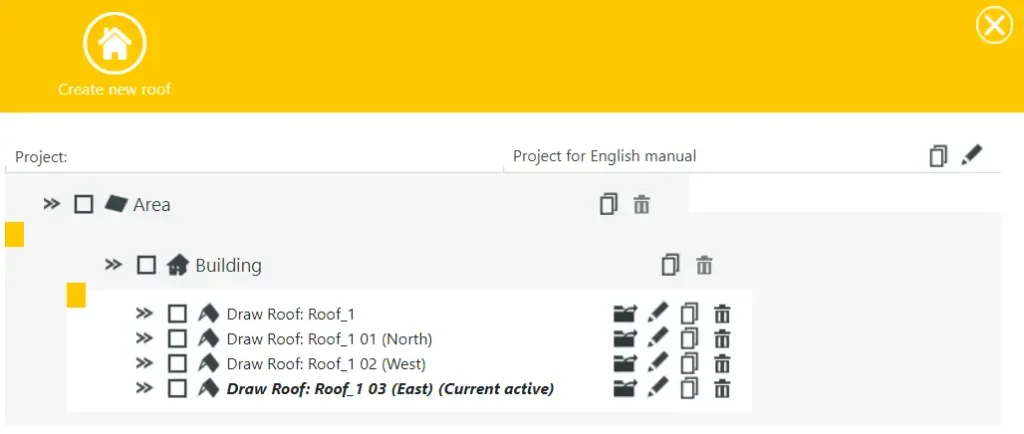Select Draw Roof: Roof_1 02 (West) item

click(326, 363)
